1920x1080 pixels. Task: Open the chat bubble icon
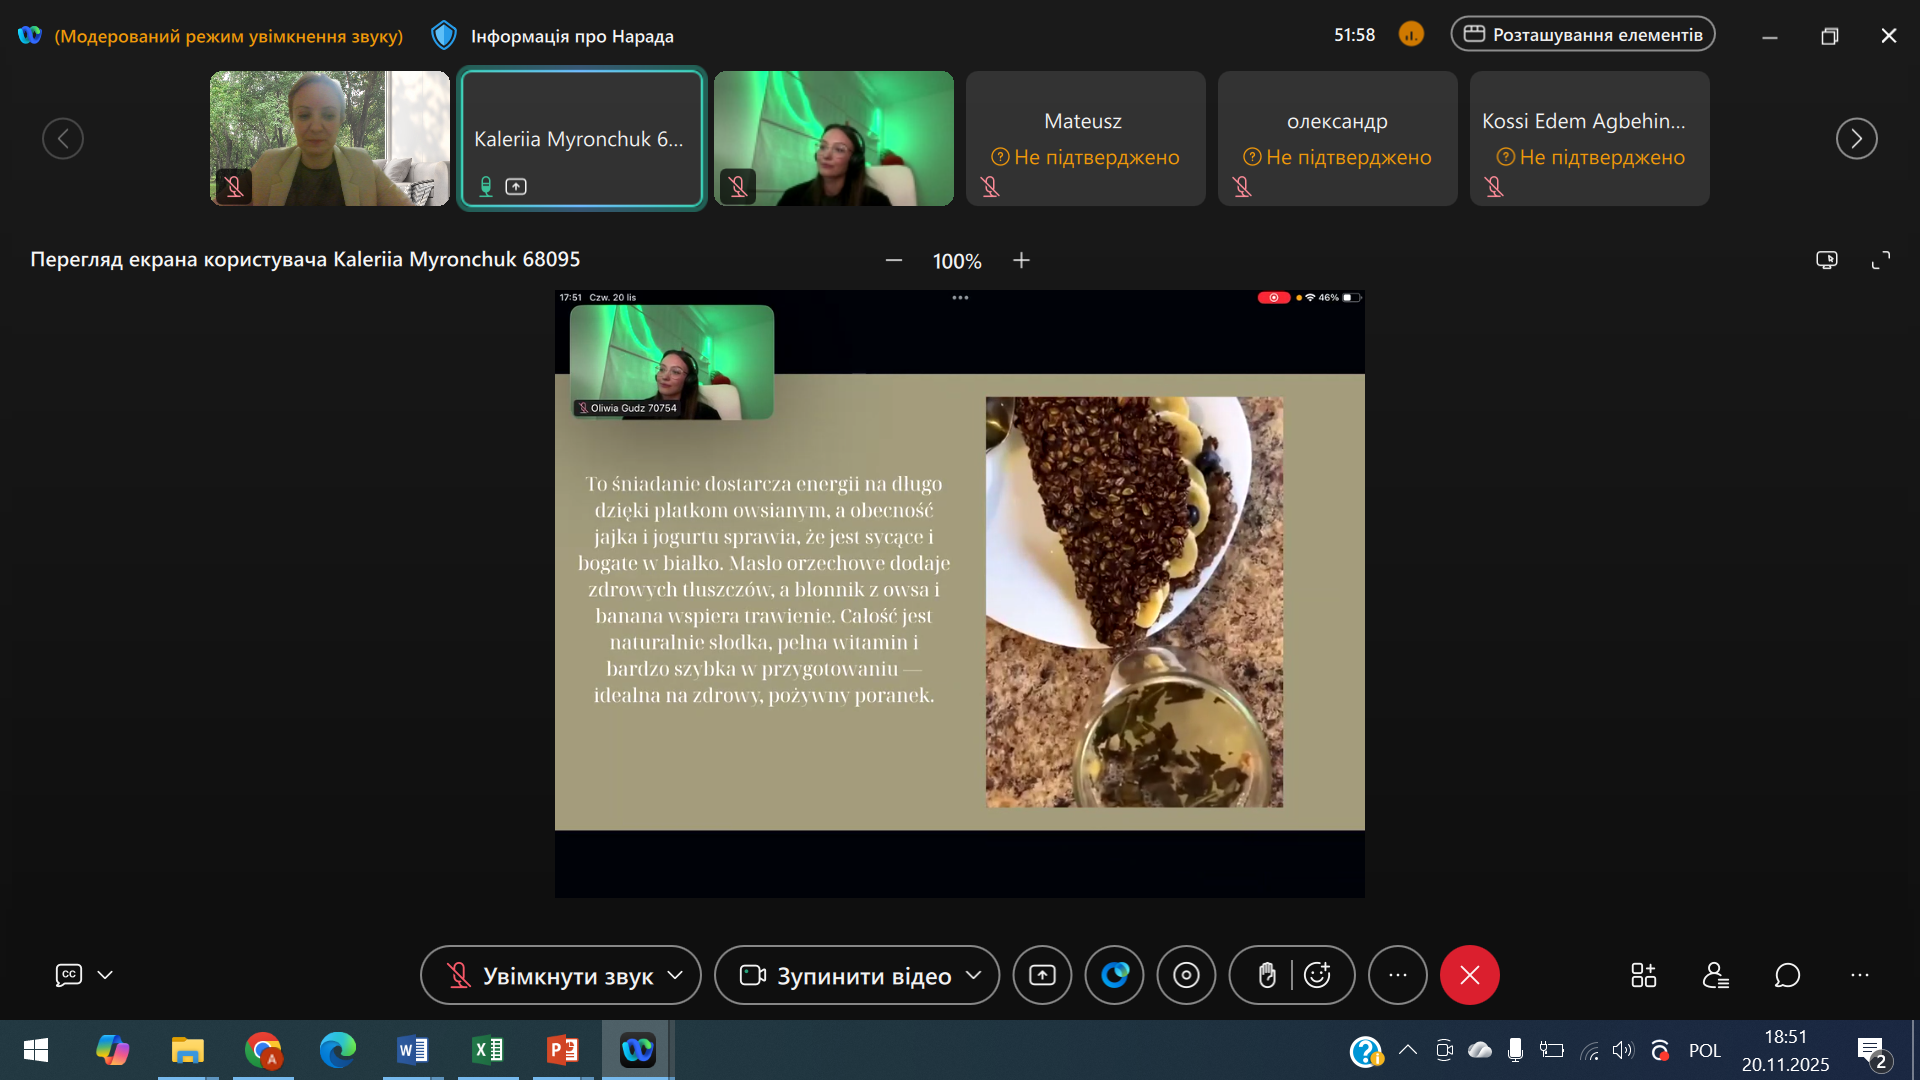[x=1787, y=975]
